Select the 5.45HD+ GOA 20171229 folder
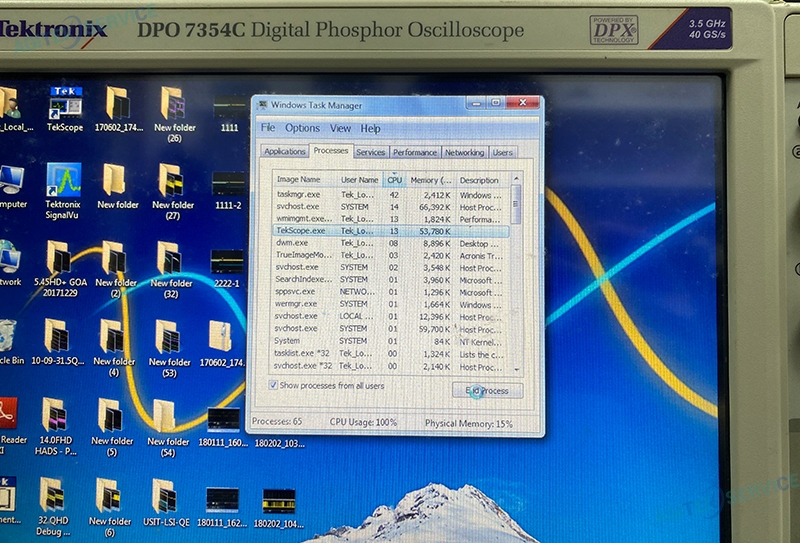800x543 pixels. [58, 259]
